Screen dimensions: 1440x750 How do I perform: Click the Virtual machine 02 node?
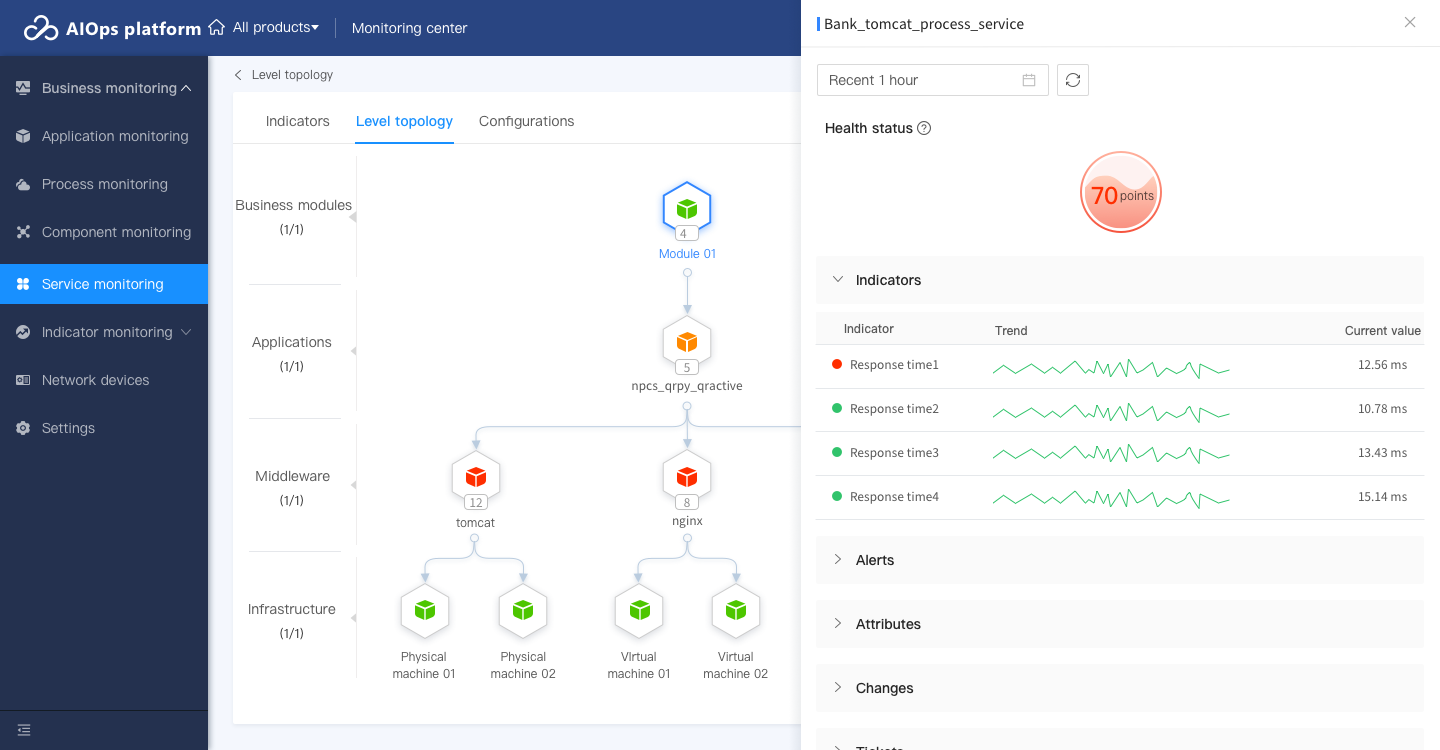point(736,610)
